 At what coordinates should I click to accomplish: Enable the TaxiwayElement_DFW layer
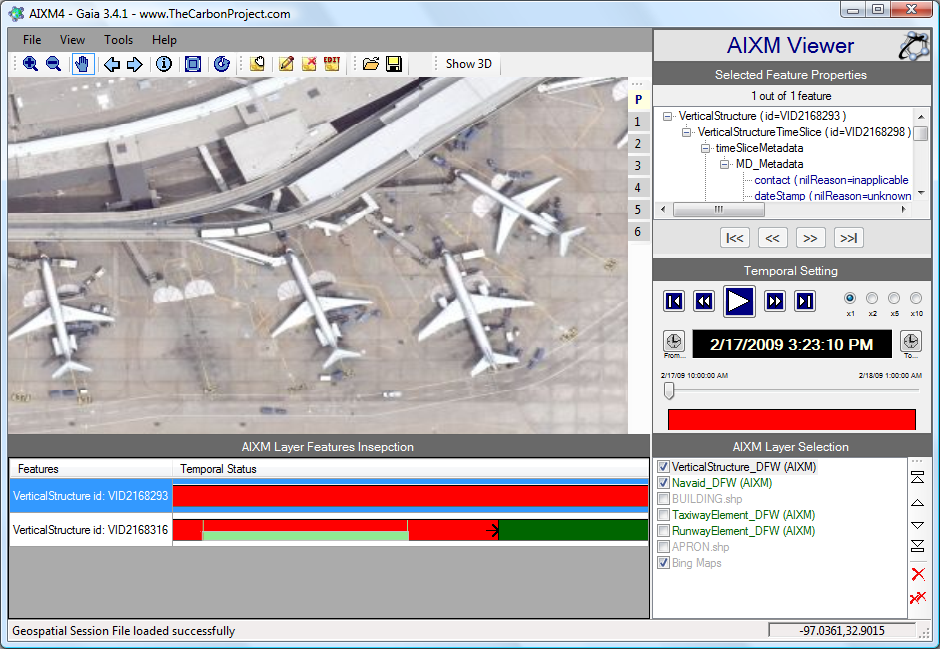click(664, 515)
